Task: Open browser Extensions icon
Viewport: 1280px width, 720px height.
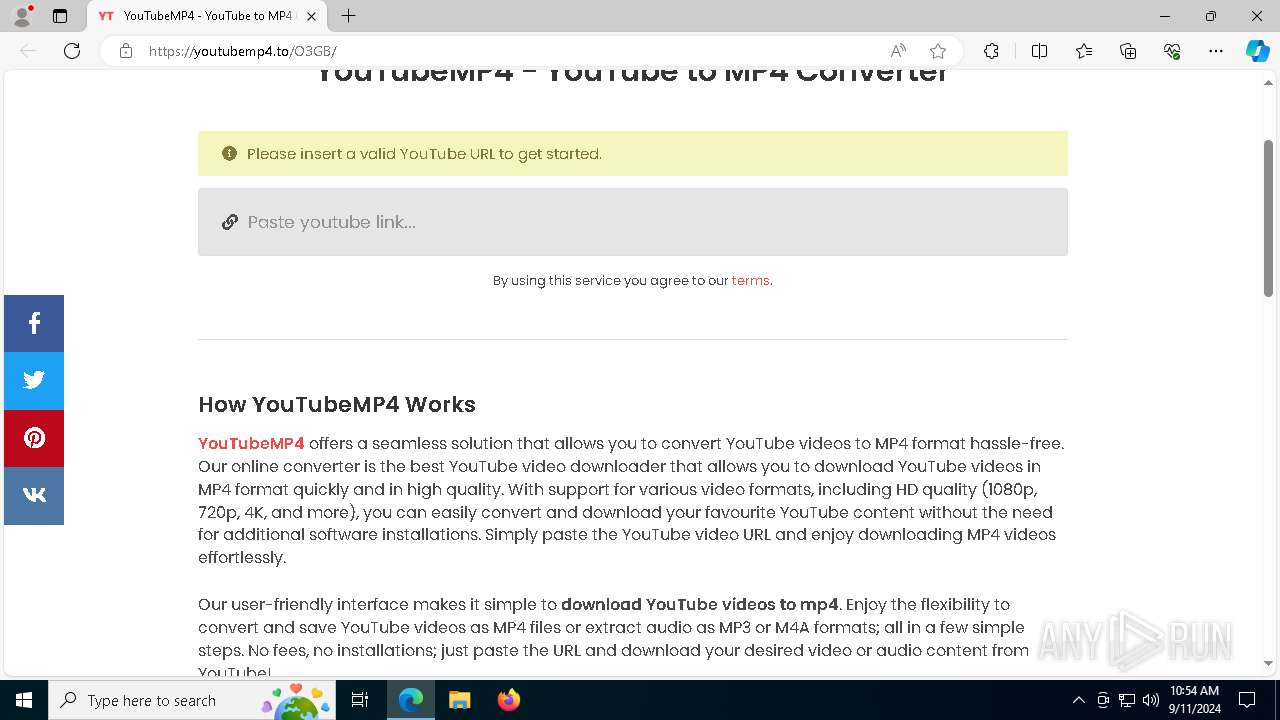Action: 991,51
